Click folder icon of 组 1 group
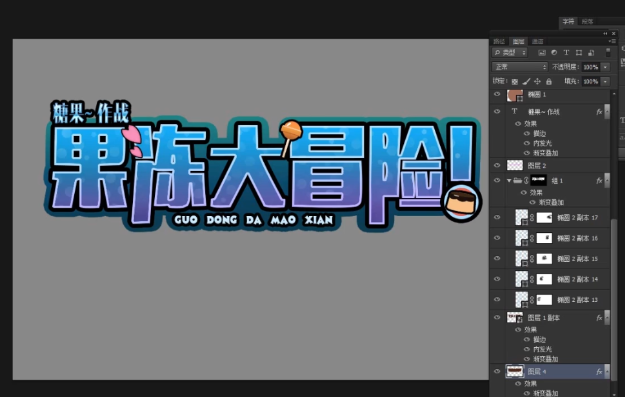 (x=517, y=181)
